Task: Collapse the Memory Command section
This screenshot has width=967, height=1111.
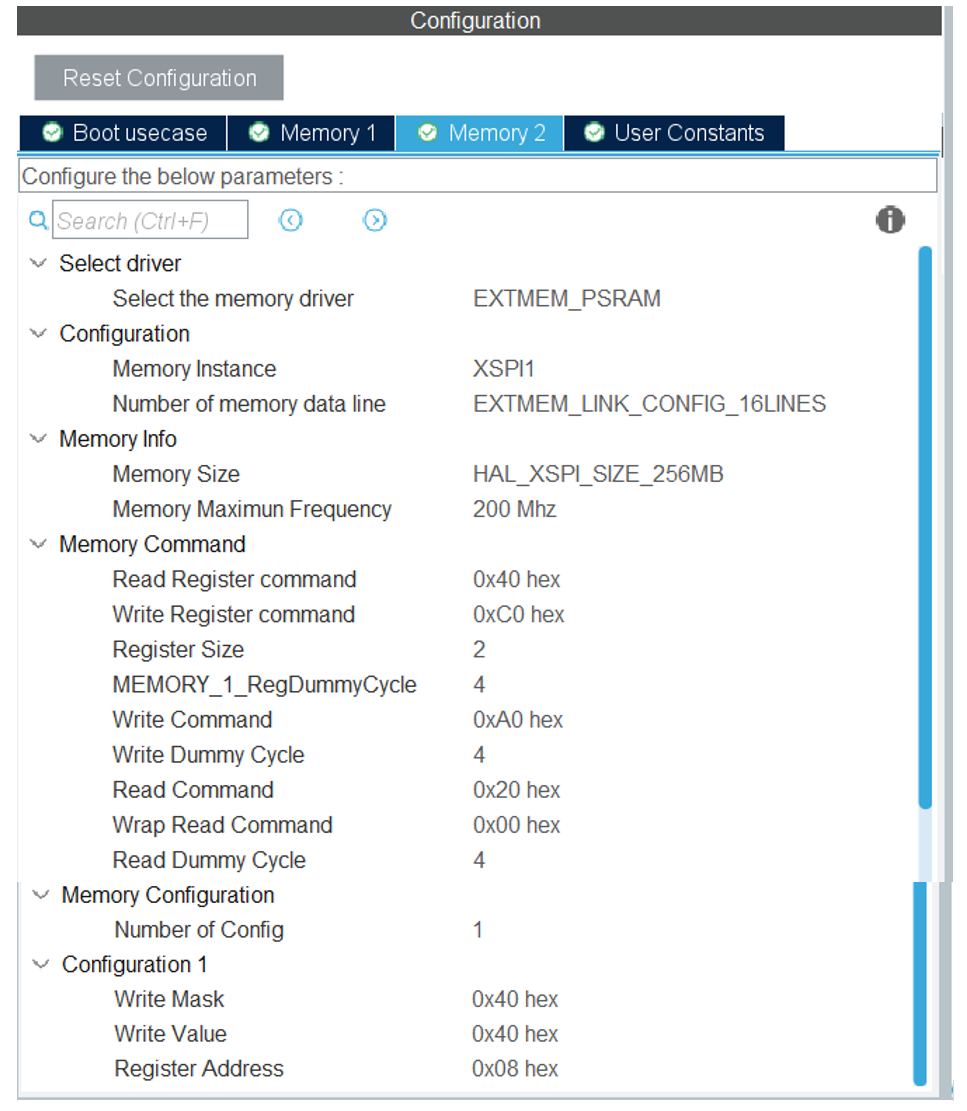Action: tap(37, 544)
